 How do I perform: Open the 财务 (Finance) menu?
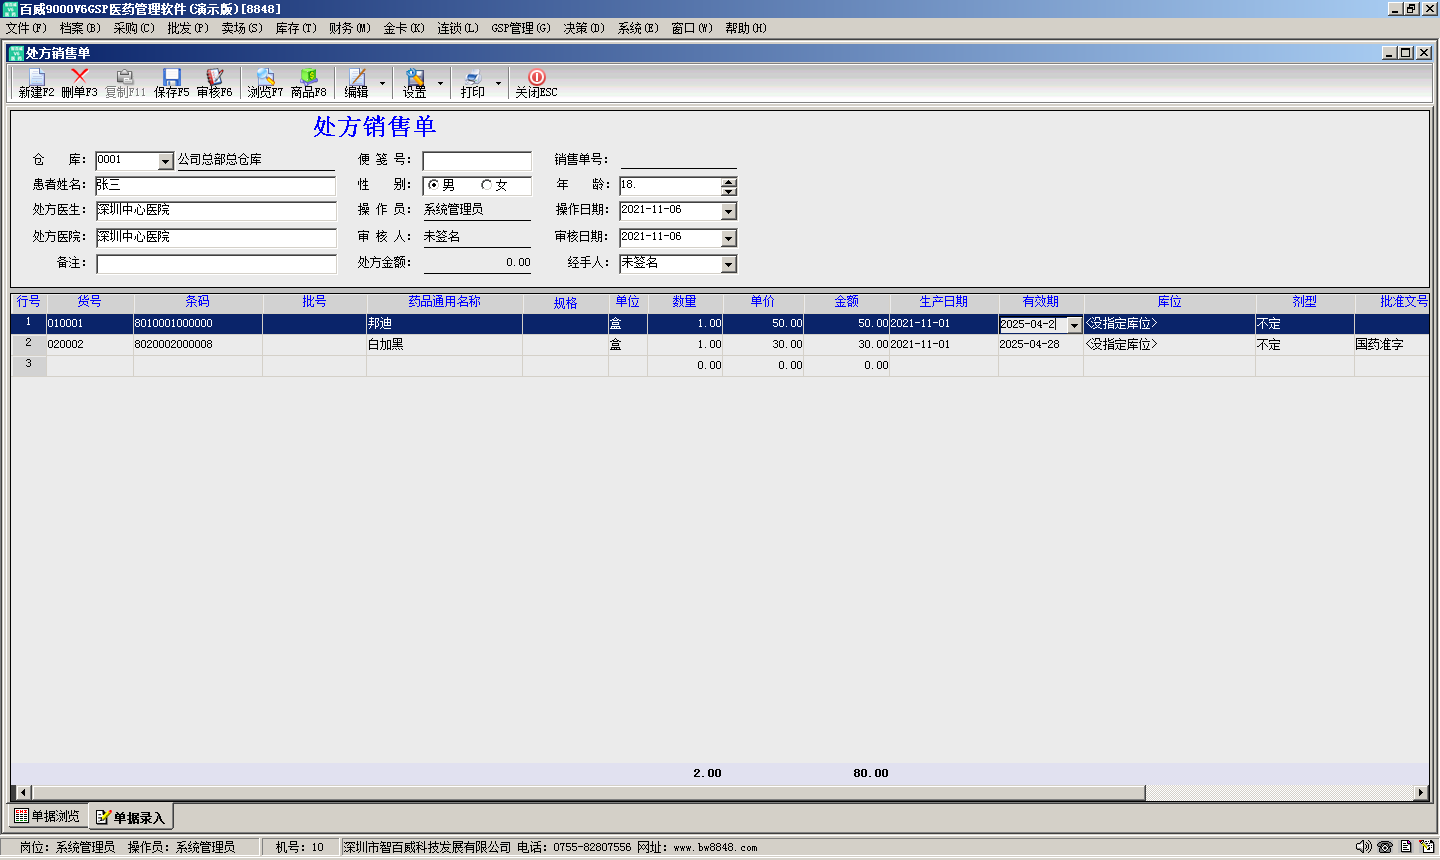click(x=349, y=28)
